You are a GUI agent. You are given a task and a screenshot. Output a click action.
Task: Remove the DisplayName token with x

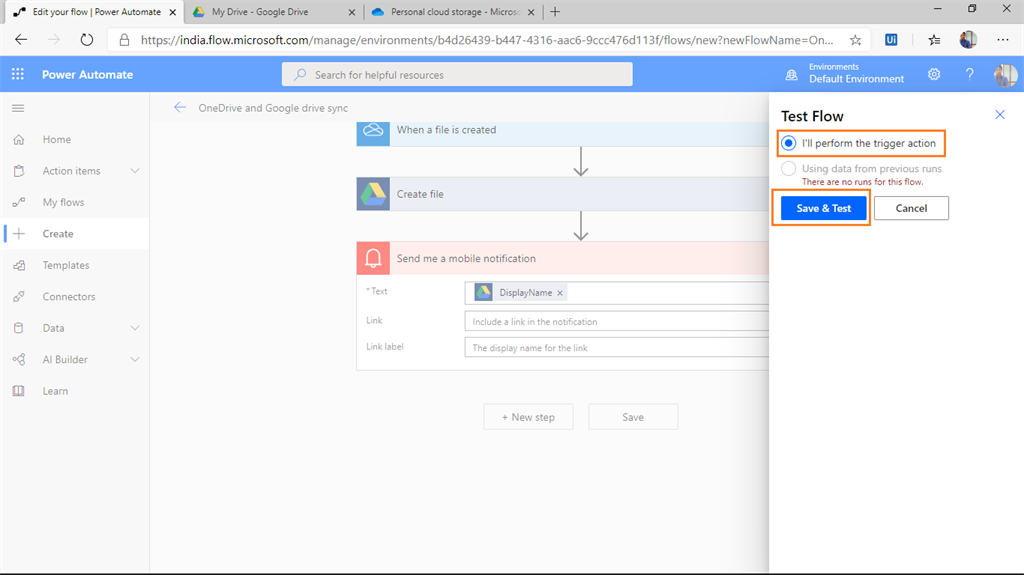[560, 293]
